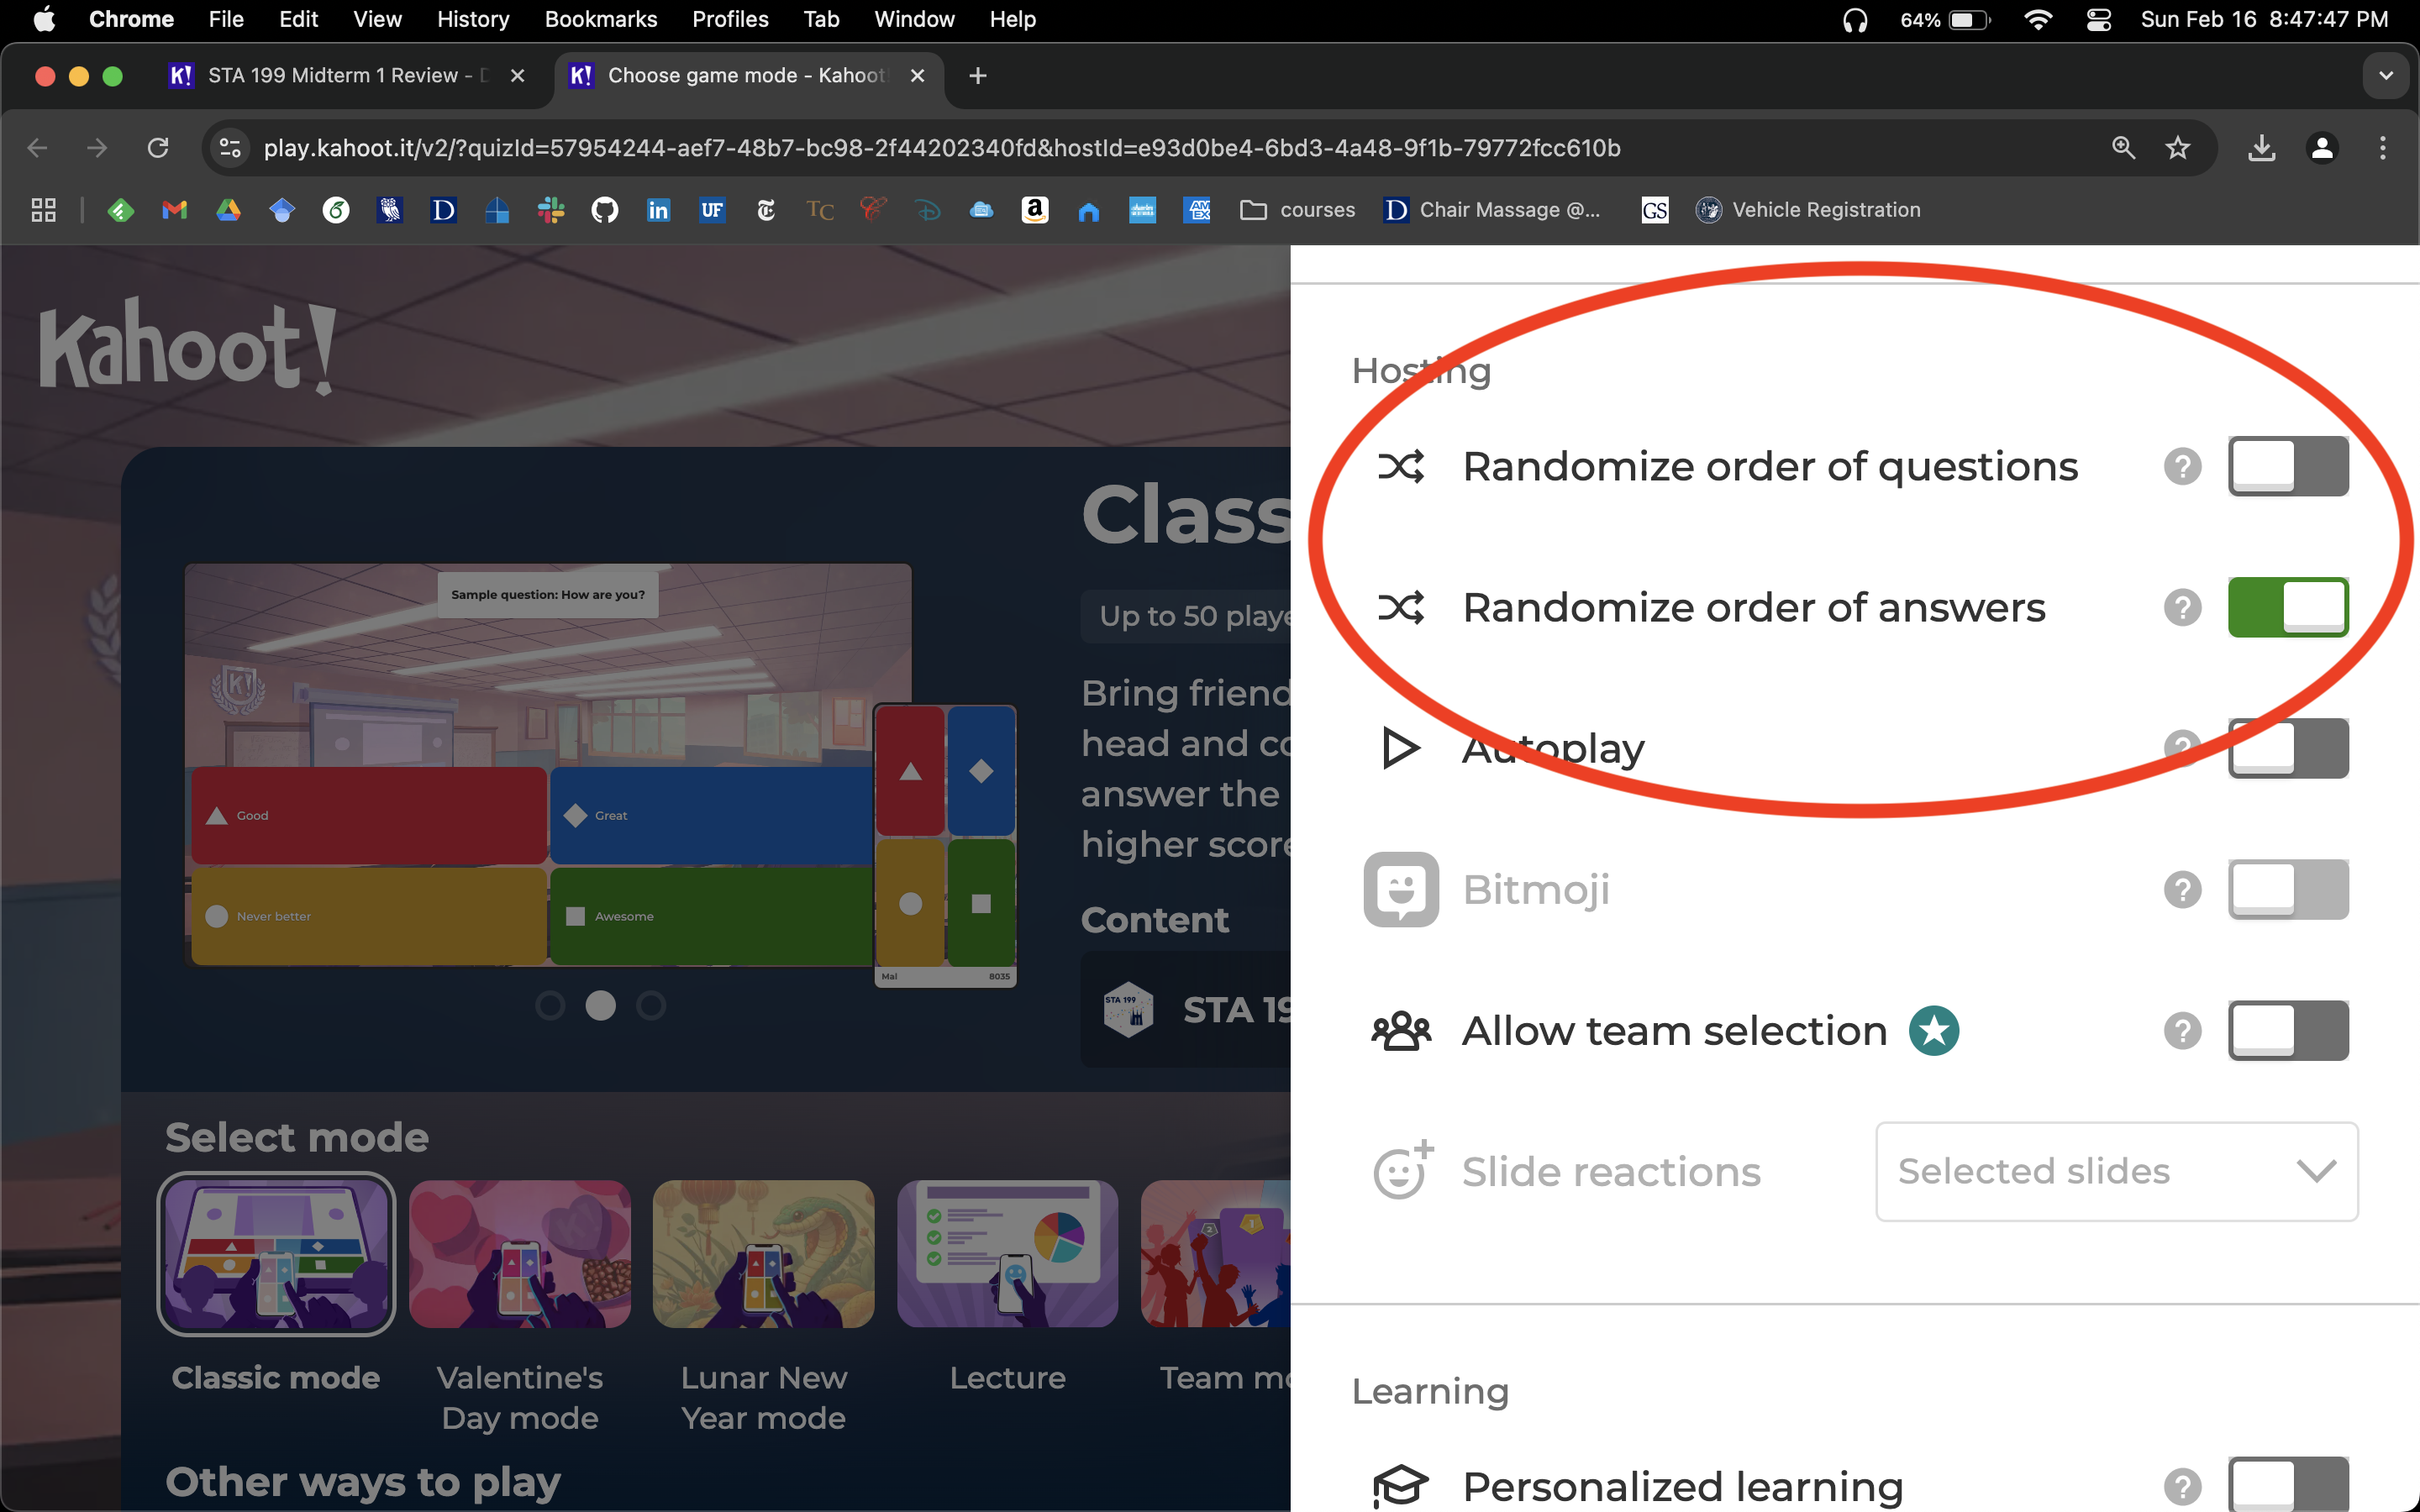2420x1512 pixels.
Task: Select the first carousel dot indicator
Action: tap(550, 1005)
